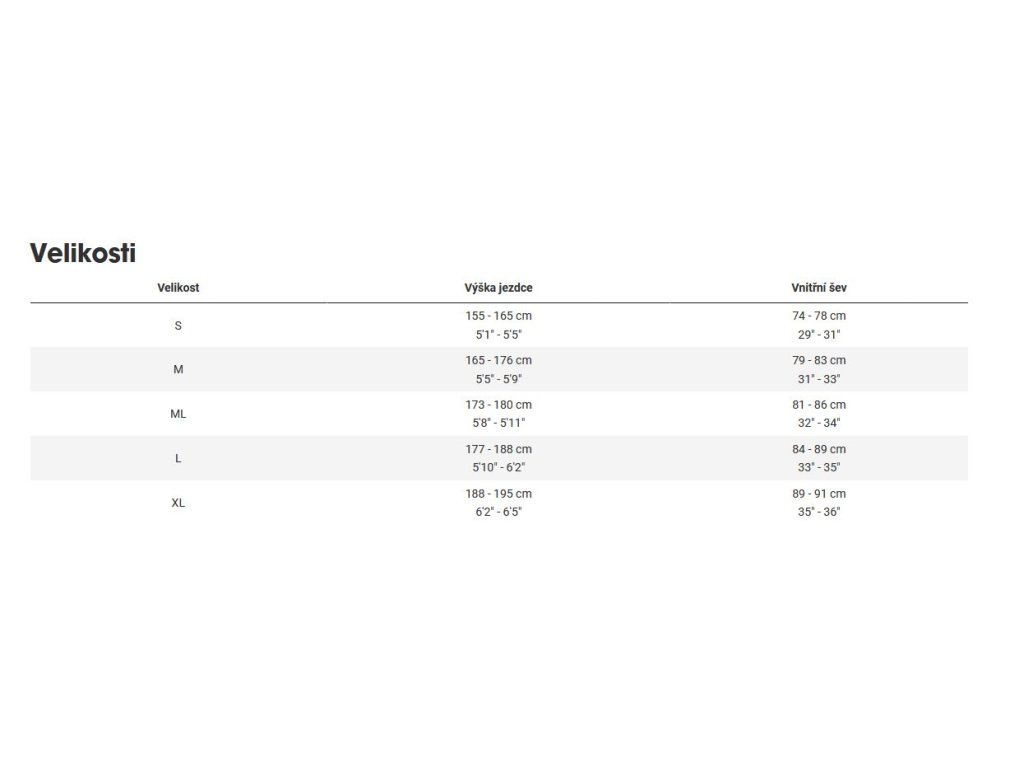Click the 155 - 165 cm height value

click(x=498, y=316)
